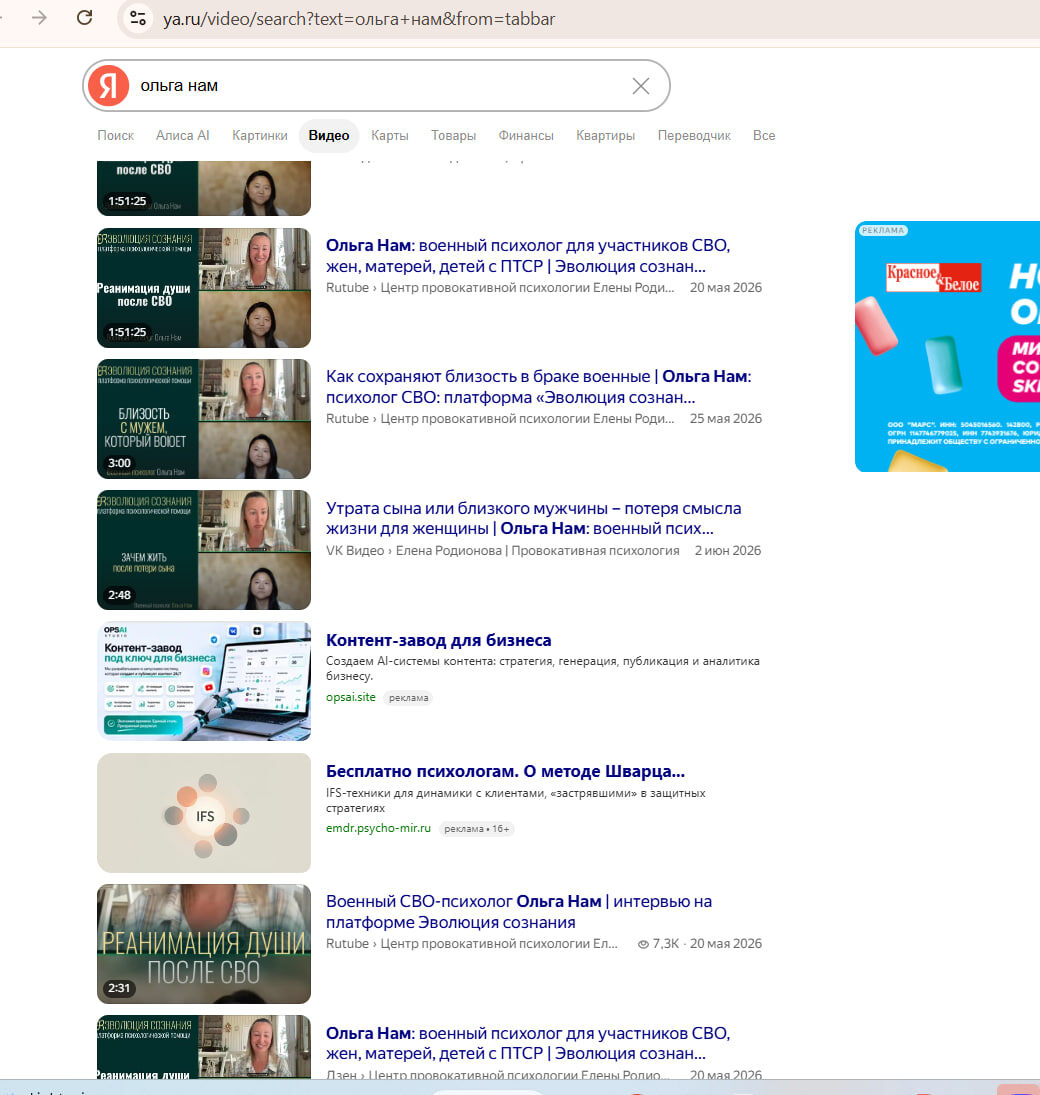The image size is (1040, 1095).
Task: Click 'VK Видео › Елена Родионова' source line
Action: point(503,550)
